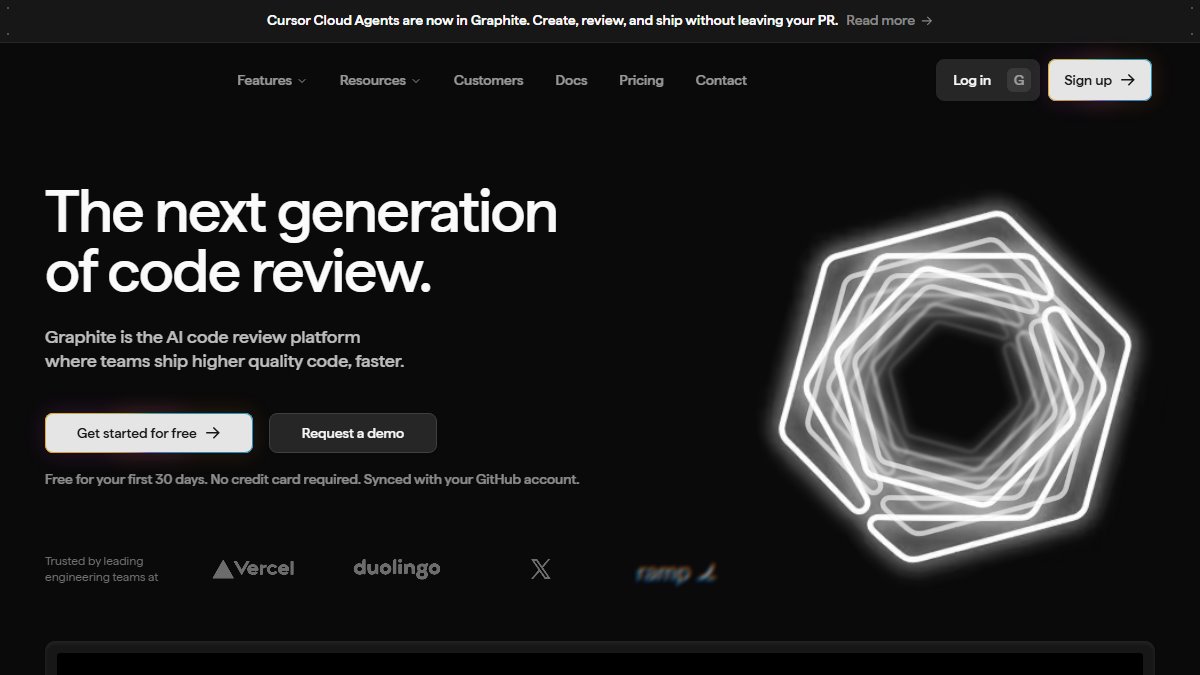Click the Sign up button
1200x675 pixels.
pyautogui.click(x=1099, y=80)
